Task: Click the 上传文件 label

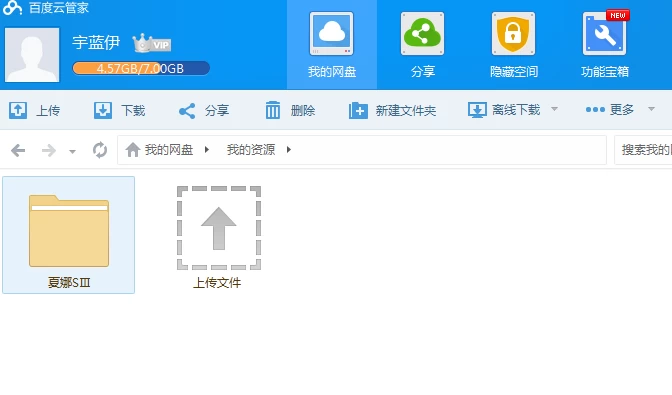Action: pyautogui.click(x=217, y=283)
